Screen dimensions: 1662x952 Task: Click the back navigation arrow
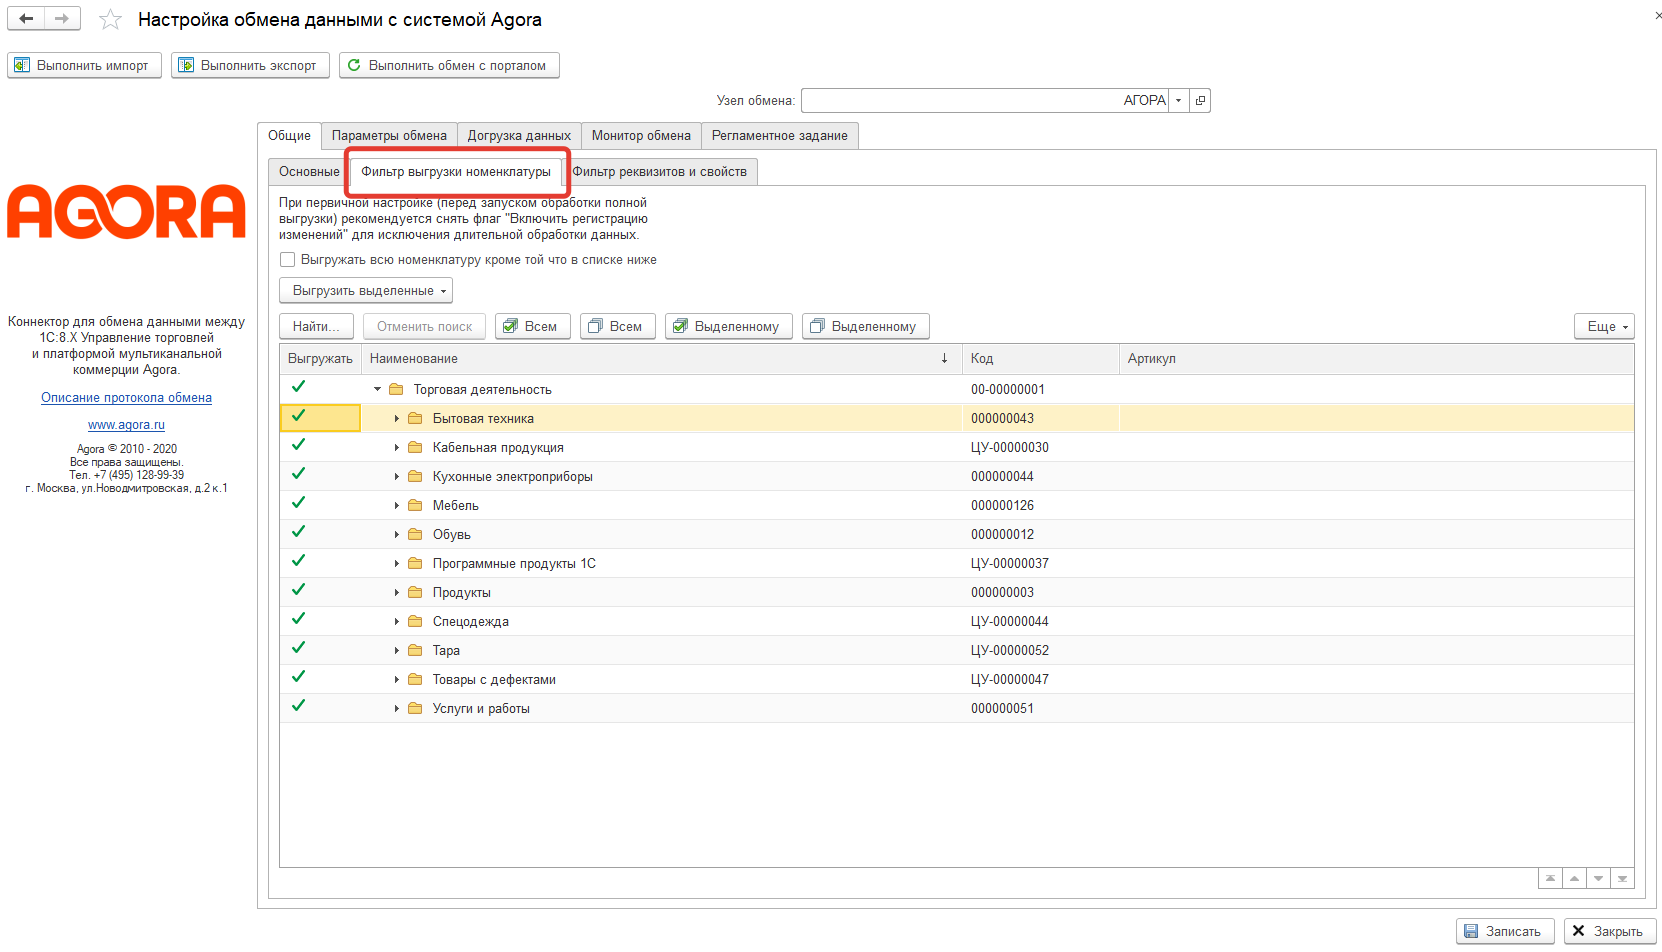pos(26,19)
